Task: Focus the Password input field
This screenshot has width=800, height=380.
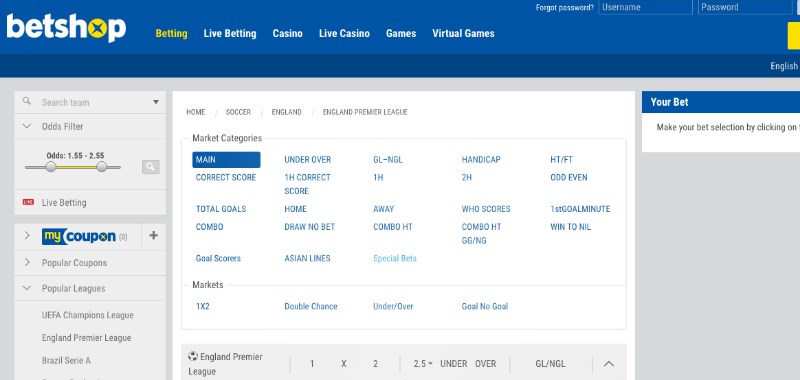Action: click(745, 7)
